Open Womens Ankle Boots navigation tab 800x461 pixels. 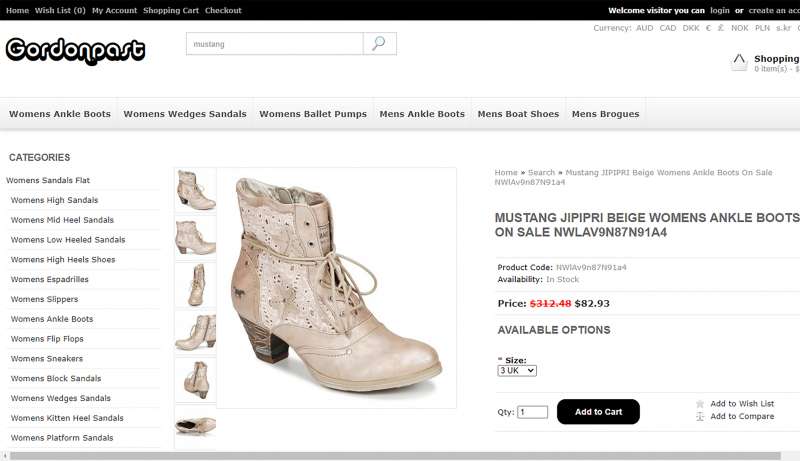[60, 114]
